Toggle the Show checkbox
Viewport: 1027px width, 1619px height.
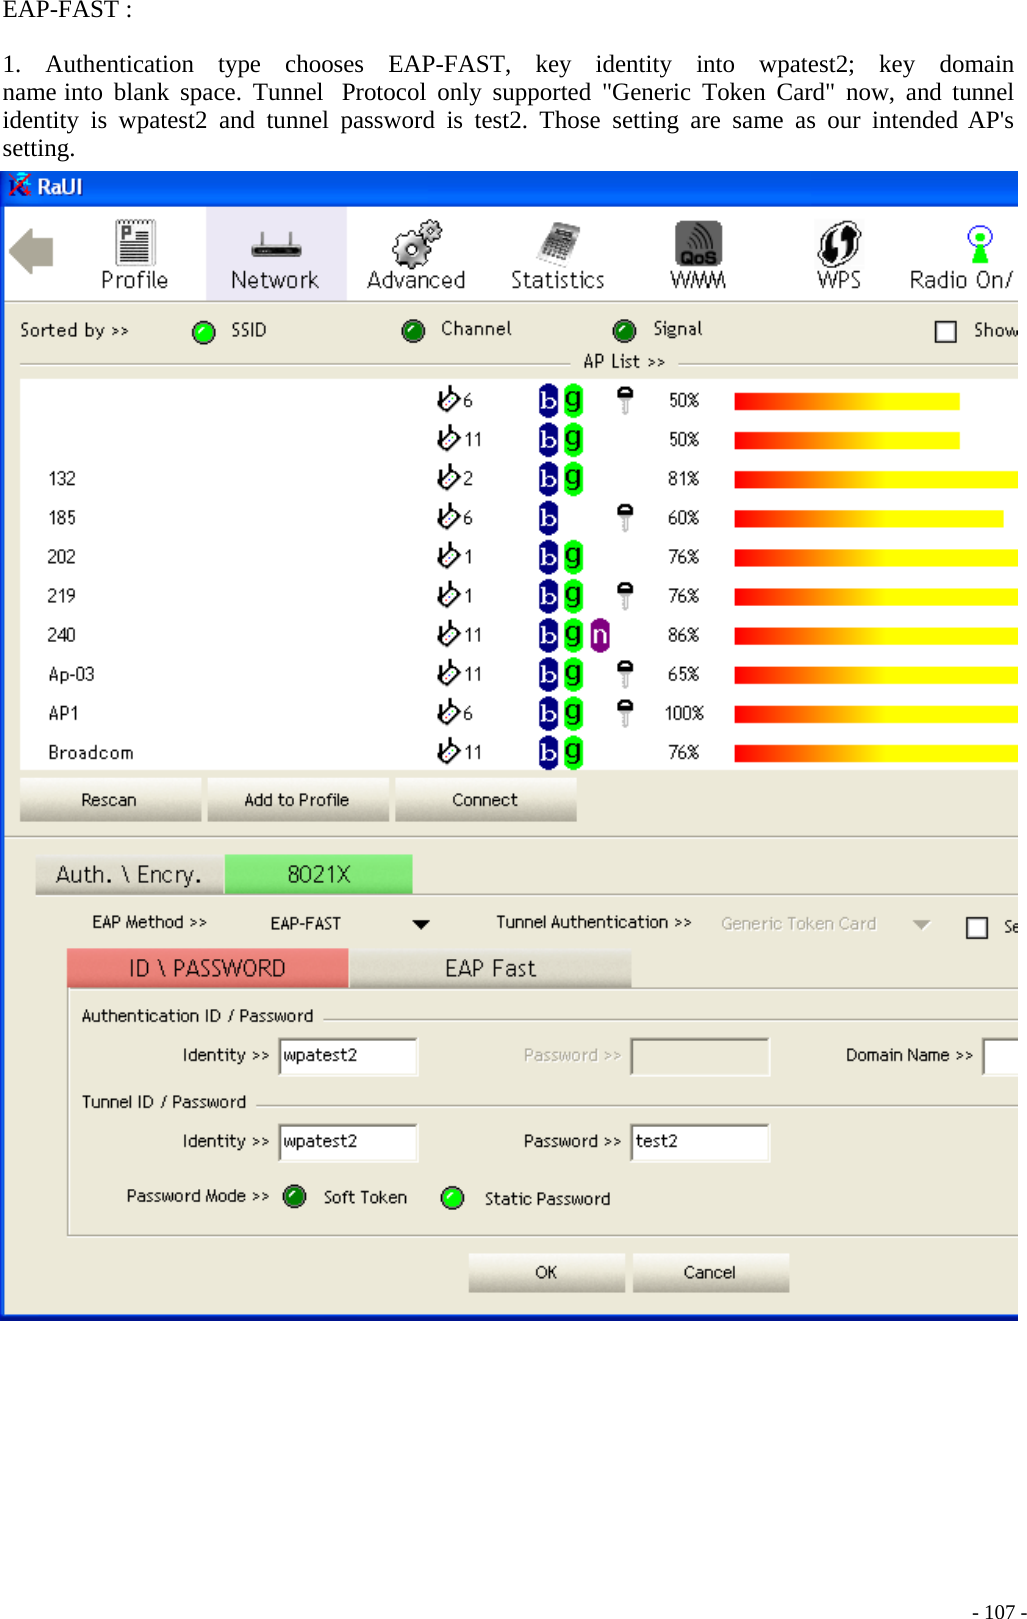pos(946,331)
